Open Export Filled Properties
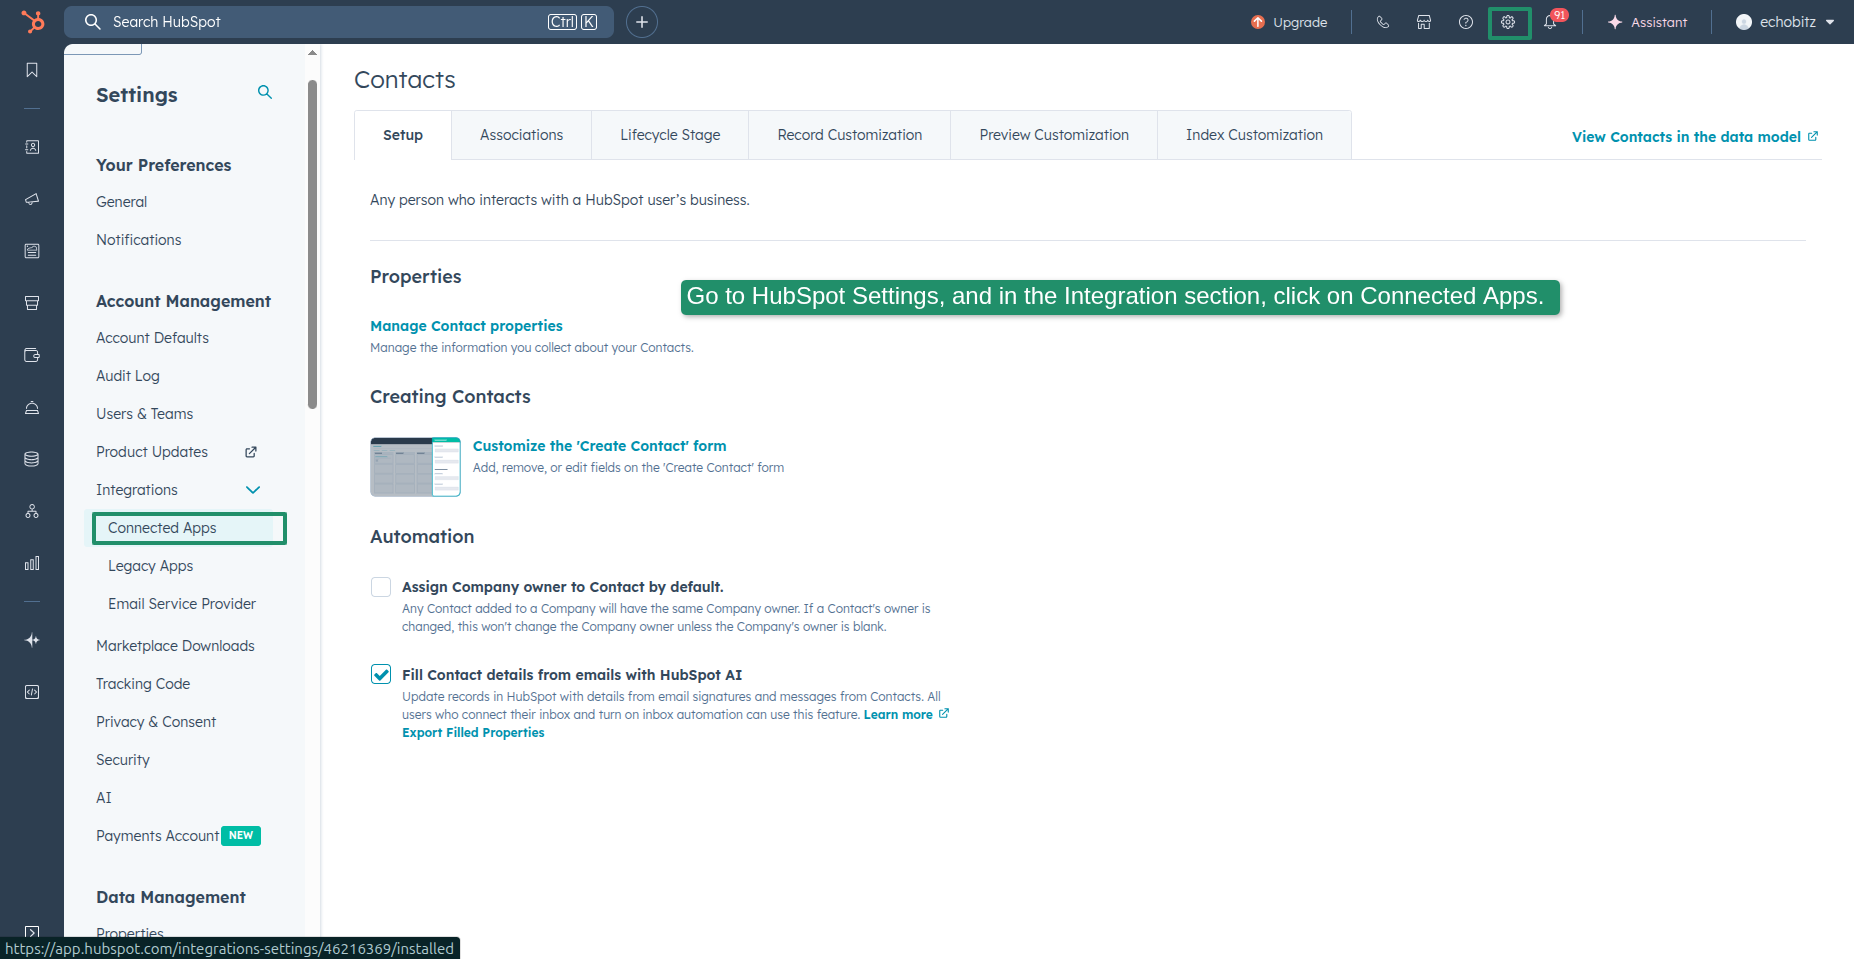The width and height of the screenshot is (1854, 959). pyautogui.click(x=473, y=732)
